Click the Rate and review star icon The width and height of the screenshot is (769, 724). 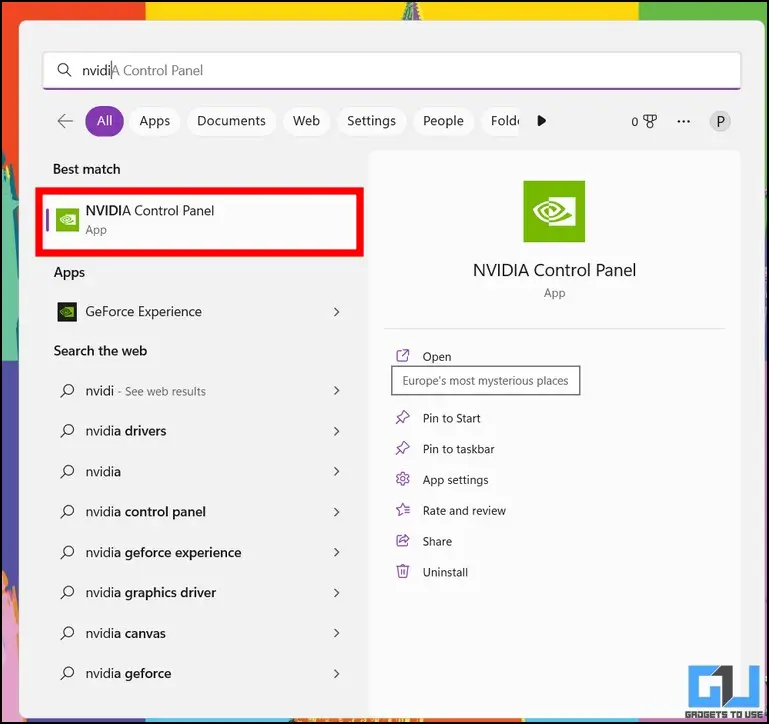pyautogui.click(x=403, y=510)
